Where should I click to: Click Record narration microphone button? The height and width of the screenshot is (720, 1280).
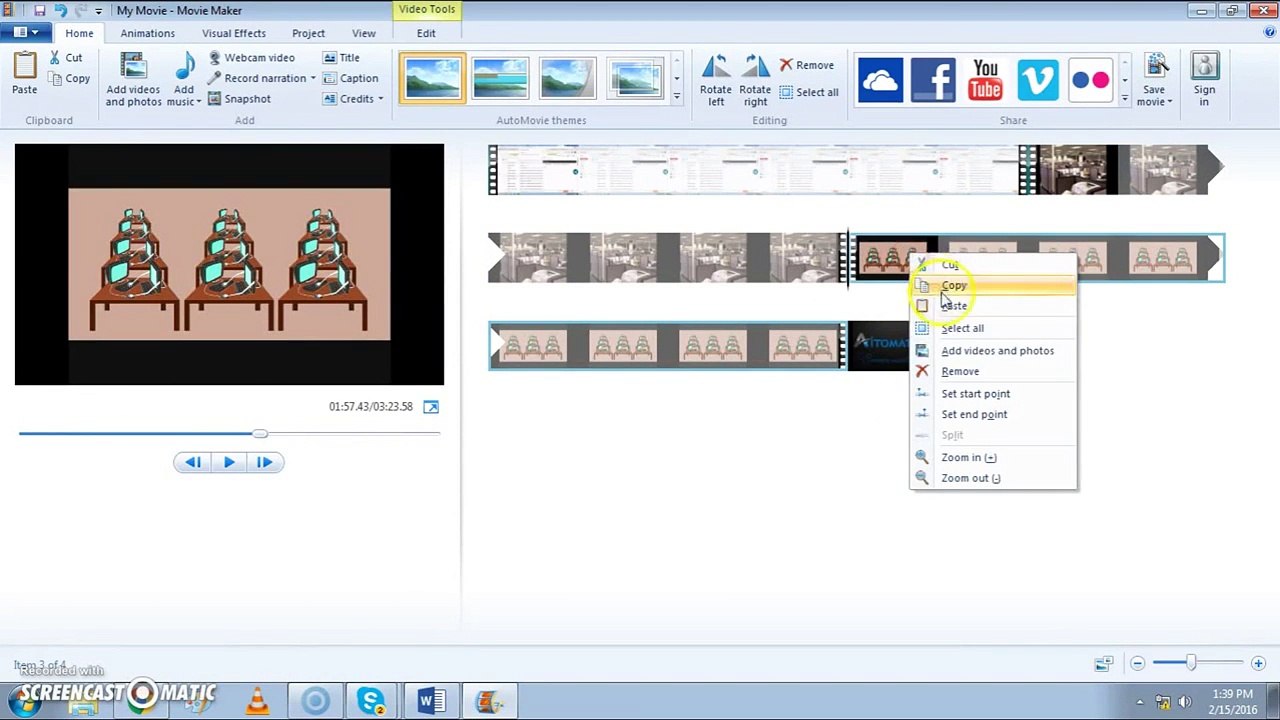click(257, 78)
